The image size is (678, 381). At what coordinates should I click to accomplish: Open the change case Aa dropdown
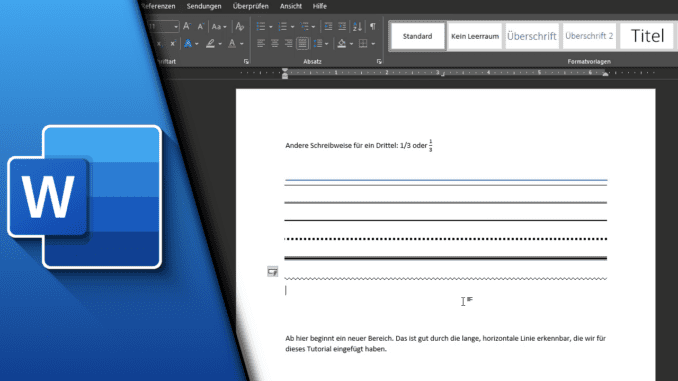pyautogui.click(x=219, y=26)
